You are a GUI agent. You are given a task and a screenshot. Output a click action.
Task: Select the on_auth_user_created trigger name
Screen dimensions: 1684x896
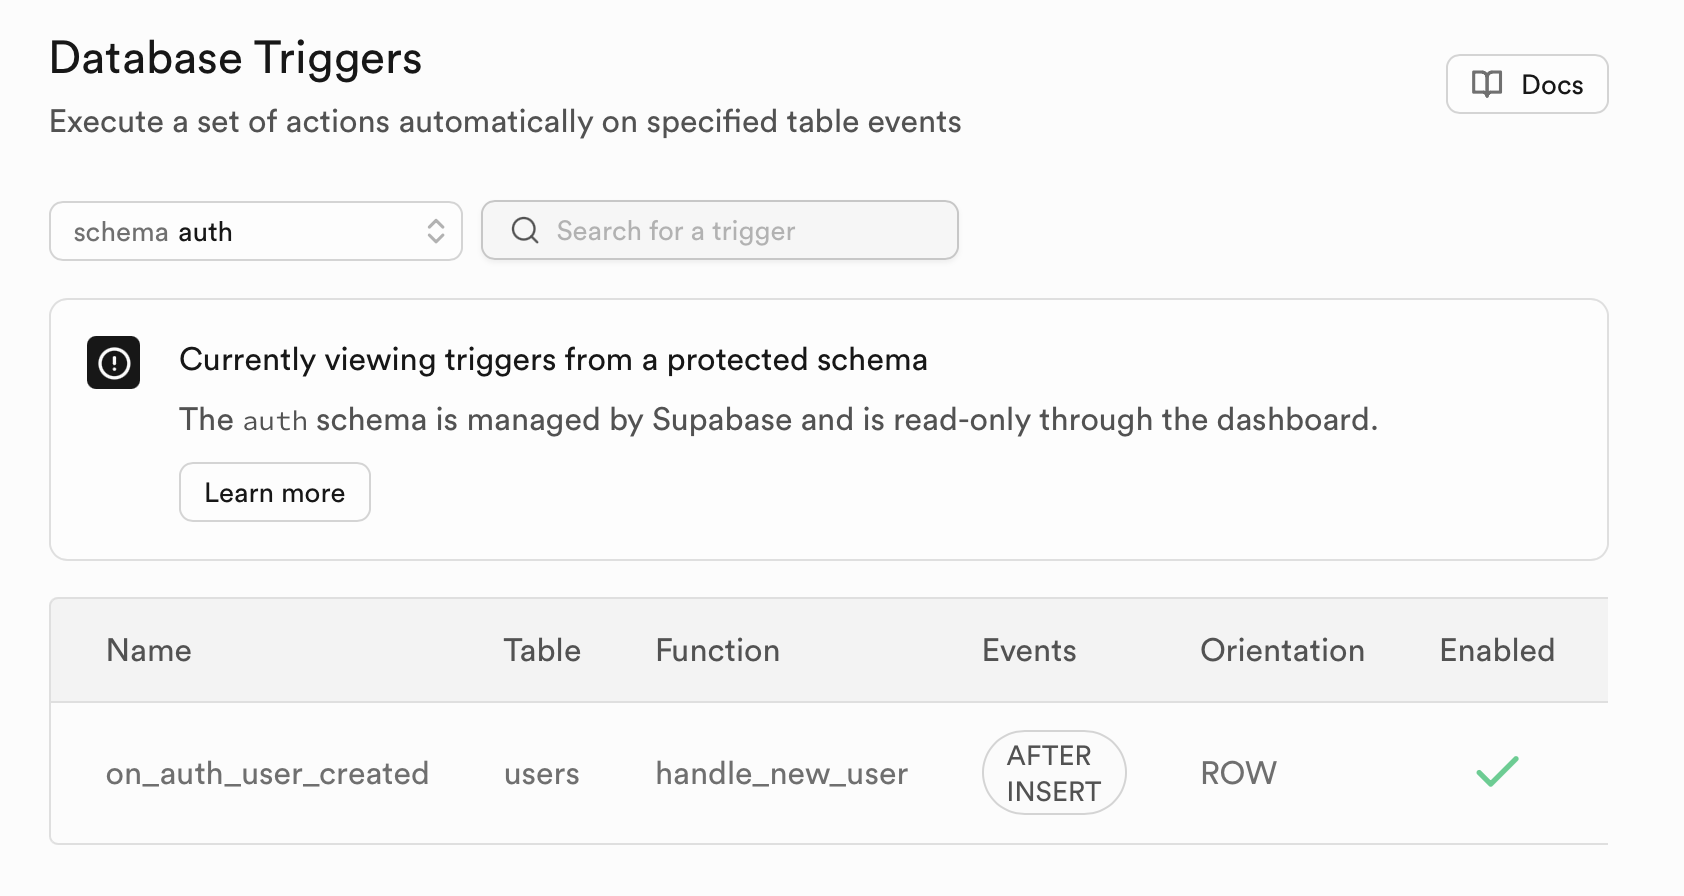[267, 773]
